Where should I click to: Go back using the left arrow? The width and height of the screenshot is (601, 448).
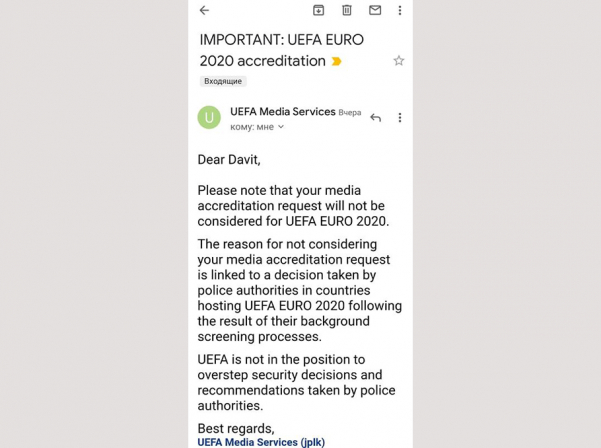[x=204, y=10]
